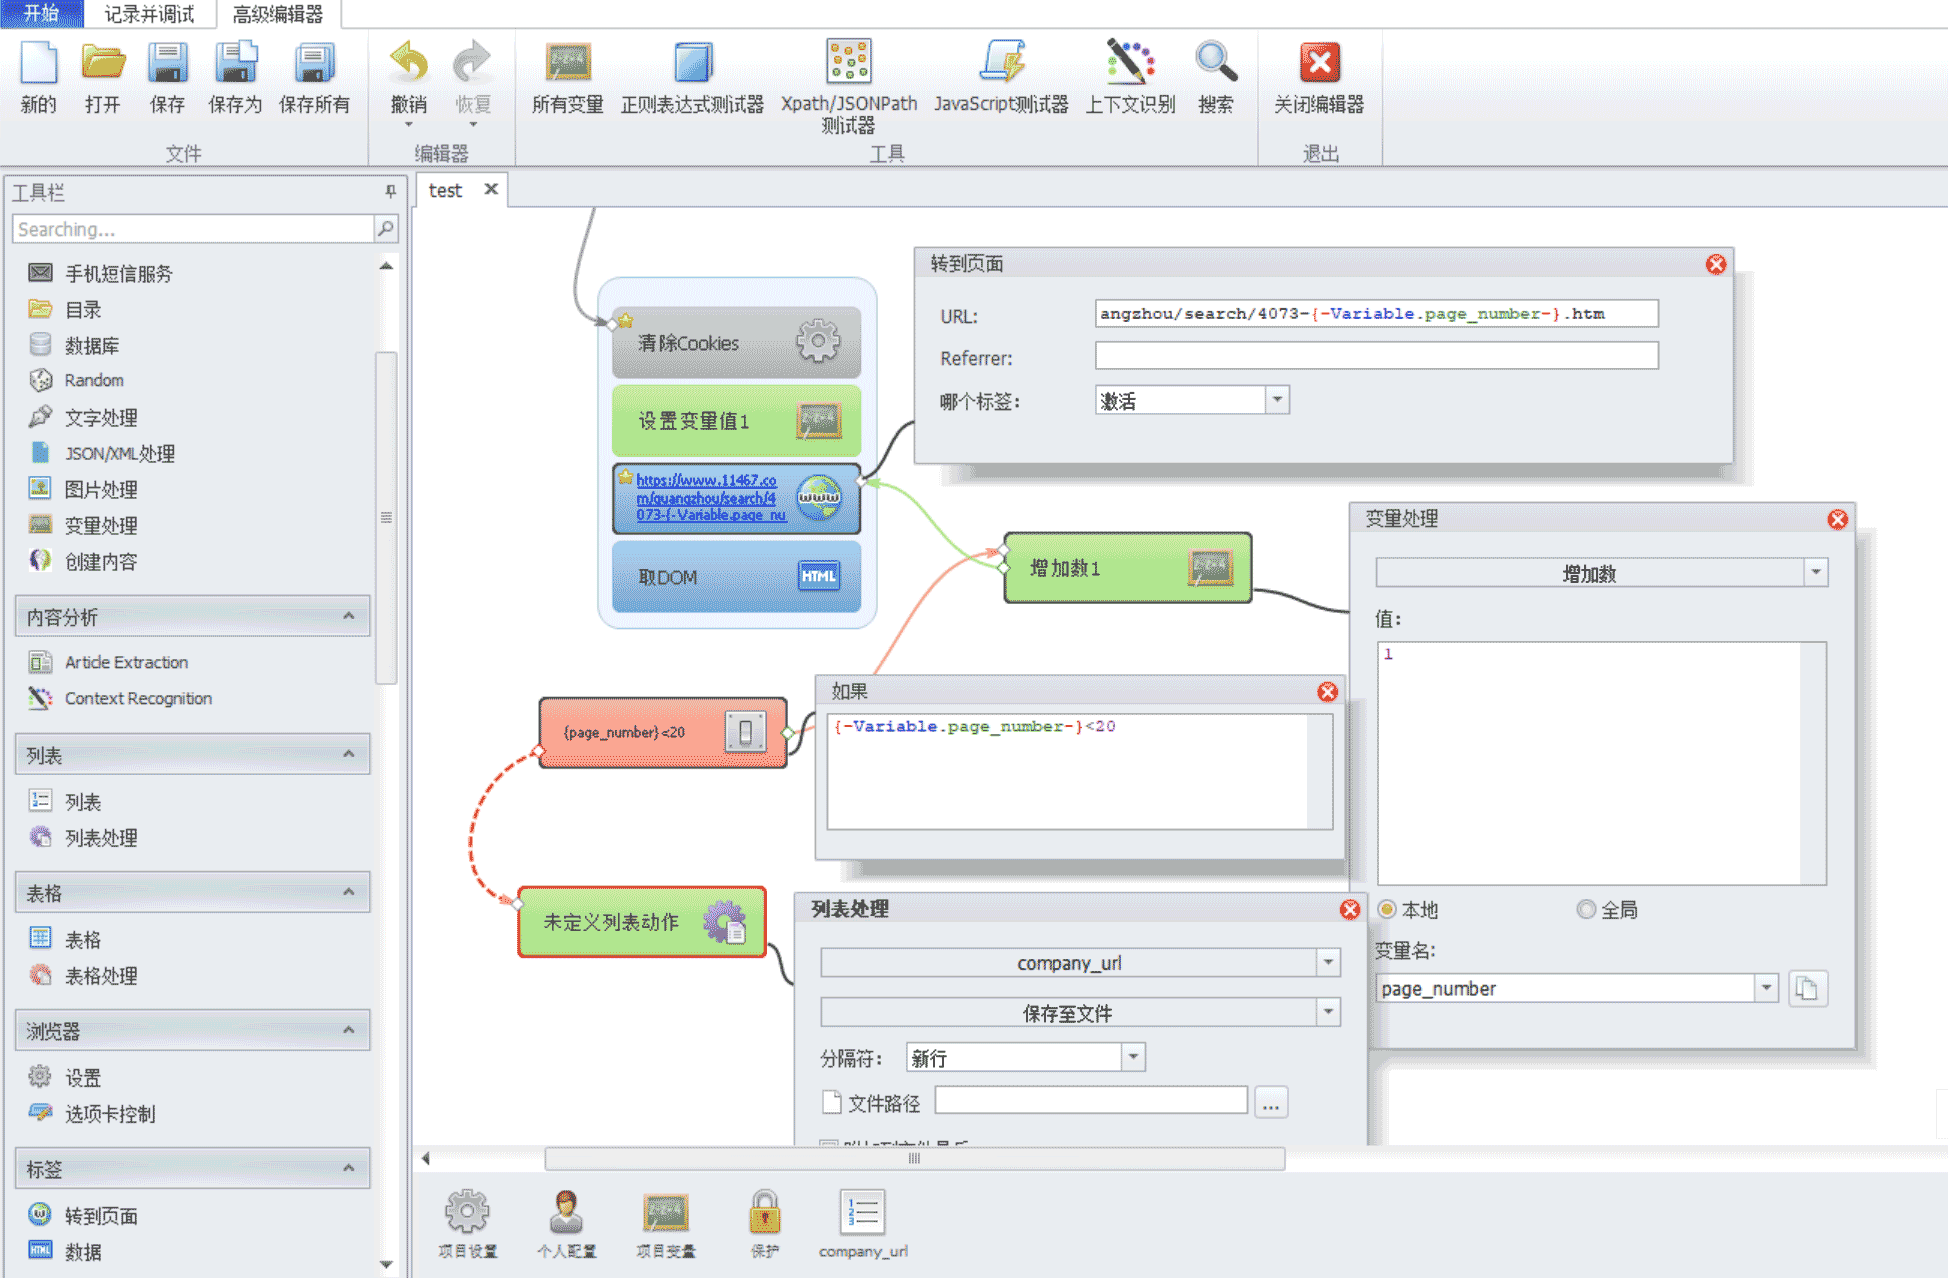Check the 文件路径 checkbox
The height and width of the screenshot is (1278, 1948).
tap(832, 1102)
